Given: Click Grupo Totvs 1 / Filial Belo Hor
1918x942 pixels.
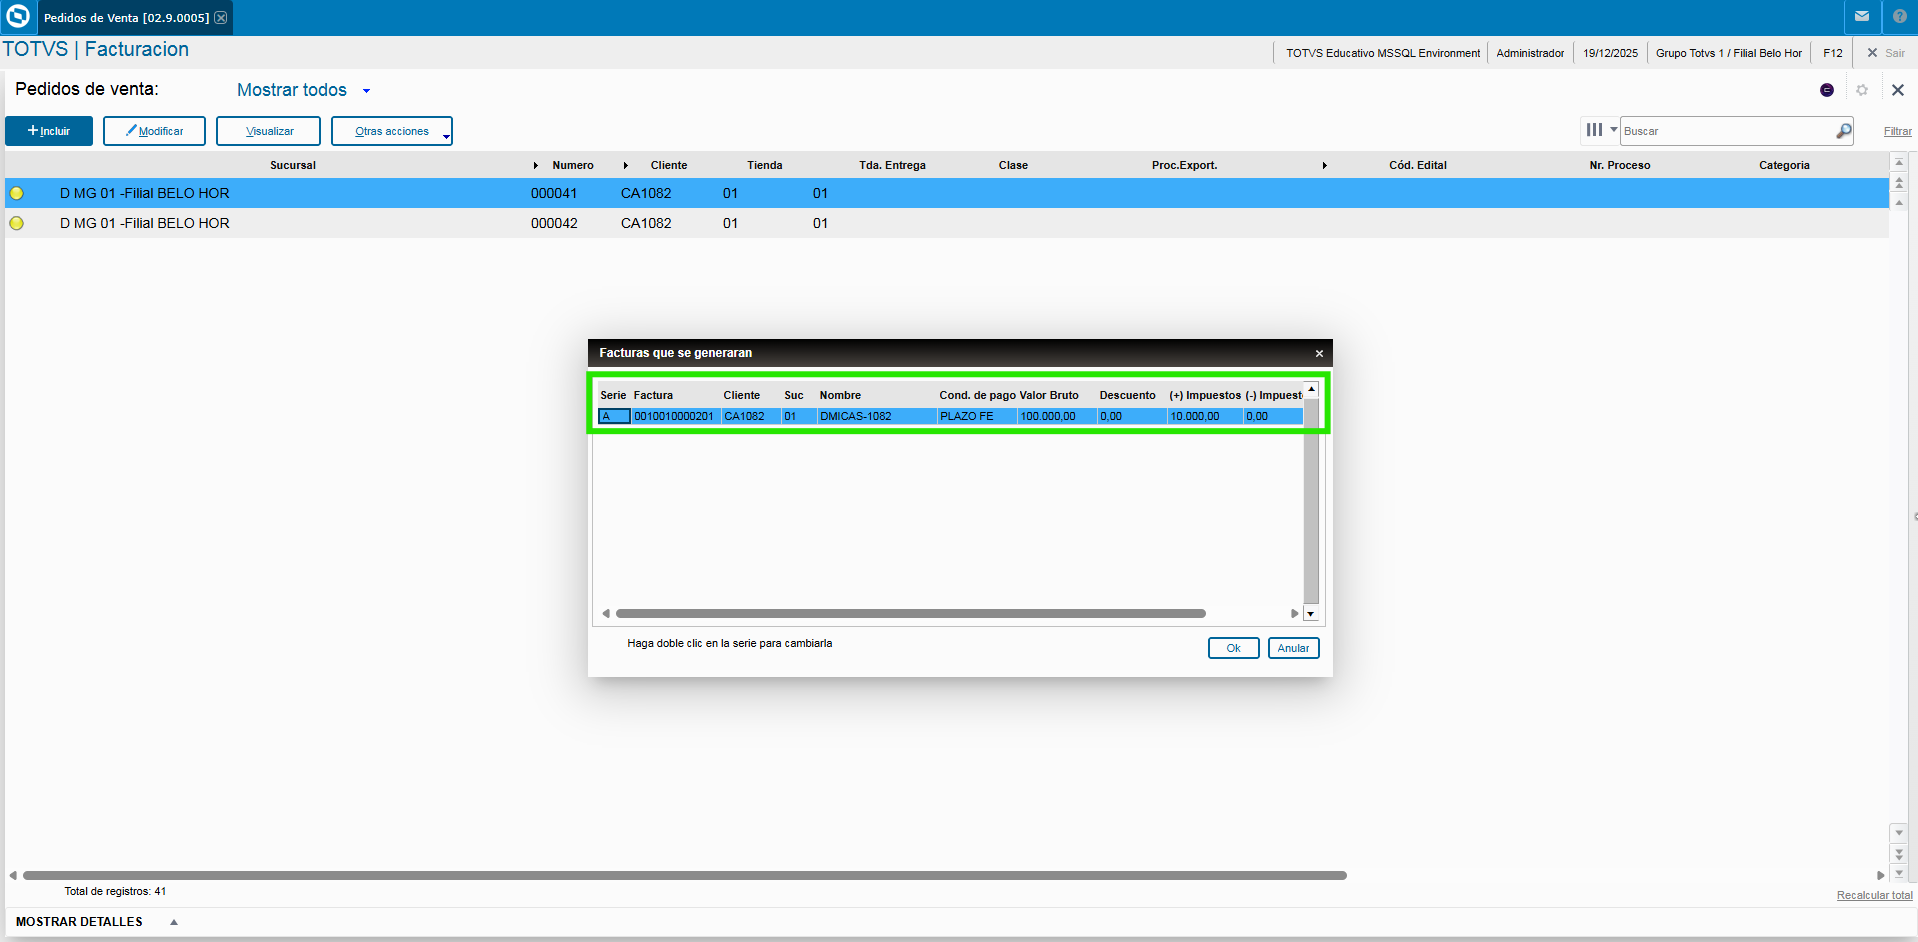Looking at the screenshot, I should 1729,53.
